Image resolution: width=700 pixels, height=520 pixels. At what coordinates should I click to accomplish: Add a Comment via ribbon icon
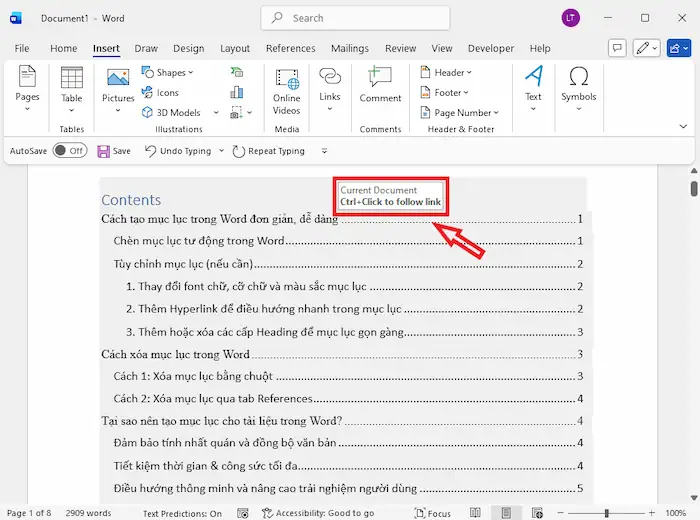380,80
